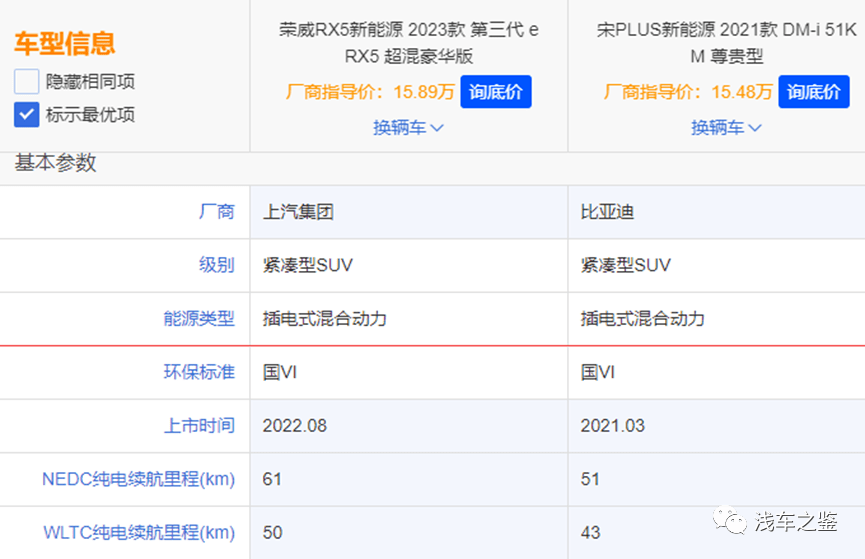Uncheck the 标示最优项 checkbox

click(x=26, y=115)
